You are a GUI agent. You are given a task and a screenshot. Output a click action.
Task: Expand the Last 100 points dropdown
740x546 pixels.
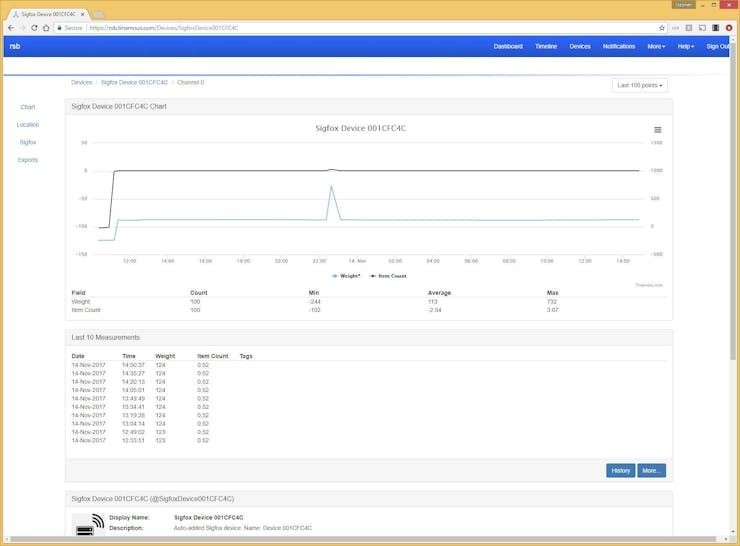coord(639,85)
